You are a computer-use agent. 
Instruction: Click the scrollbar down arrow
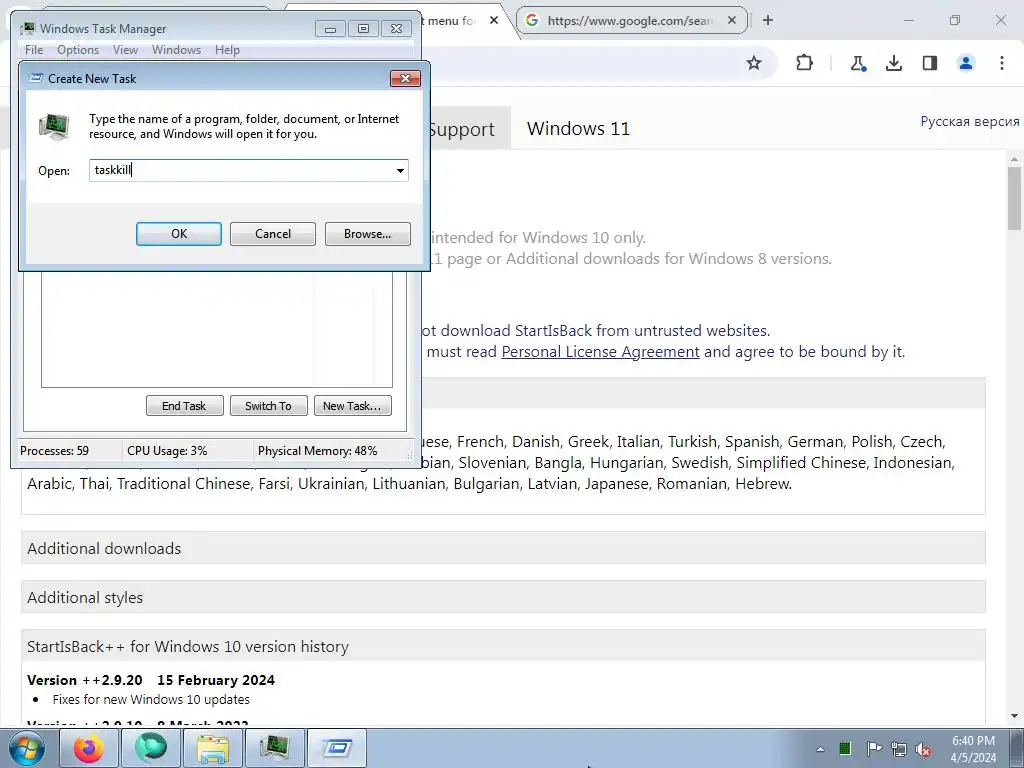click(x=1014, y=716)
